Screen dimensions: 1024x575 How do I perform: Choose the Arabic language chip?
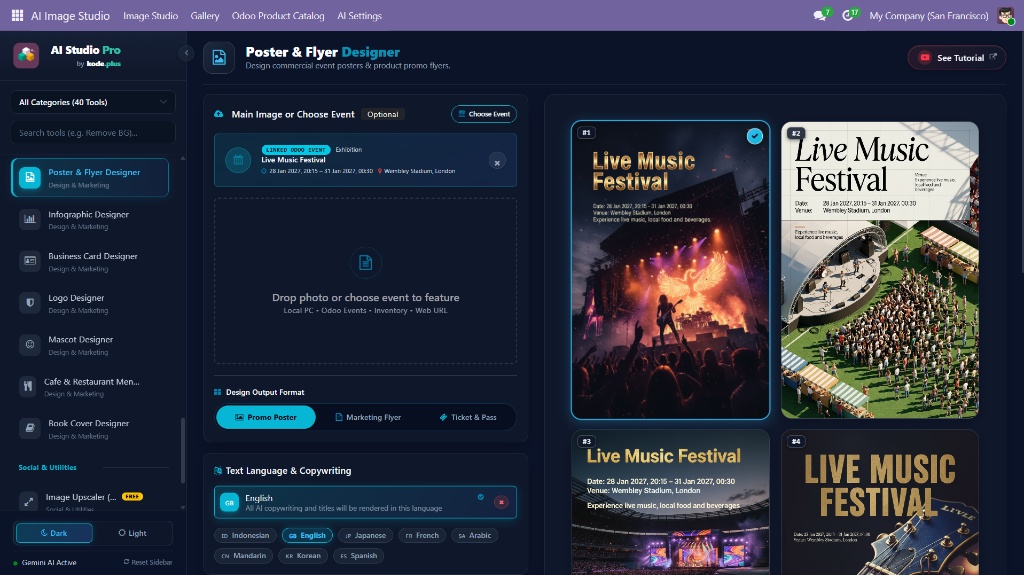[x=474, y=535]
